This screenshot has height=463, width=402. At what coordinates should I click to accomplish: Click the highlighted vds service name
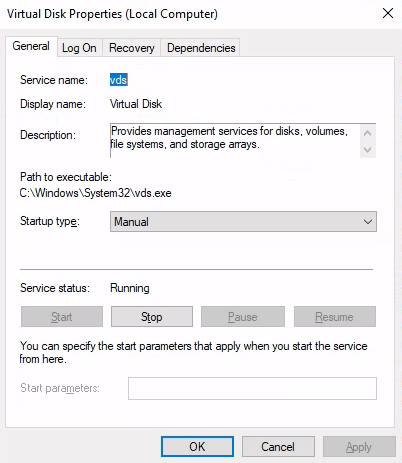119,80
